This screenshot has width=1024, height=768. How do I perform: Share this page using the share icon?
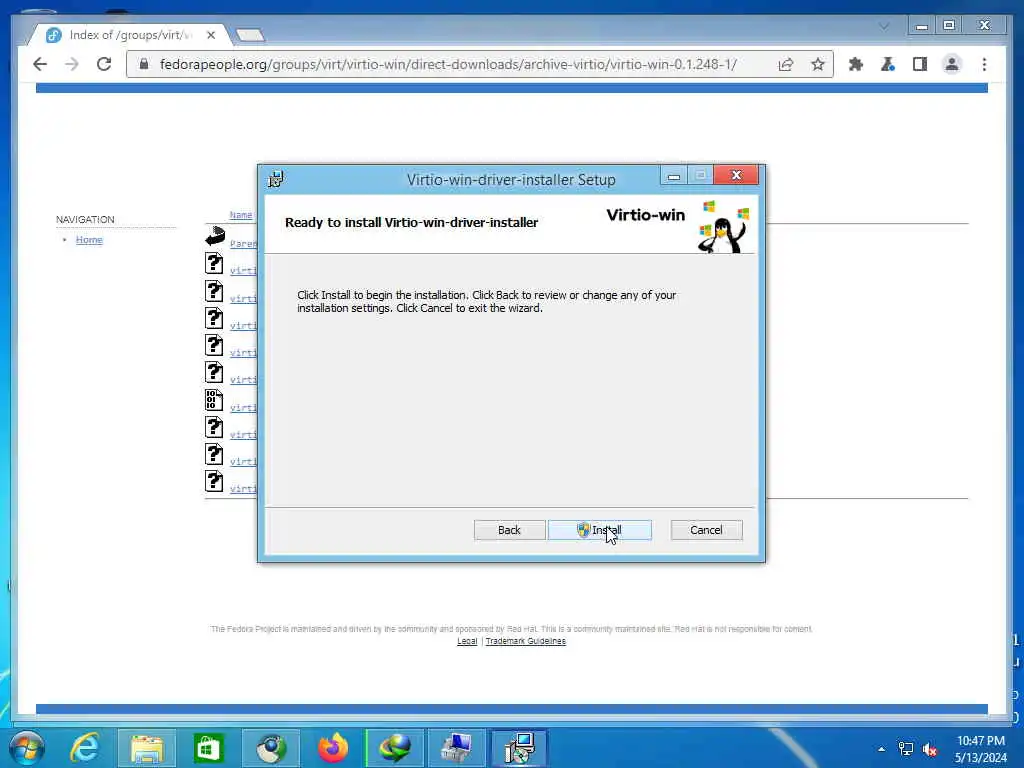coord(786,64)
